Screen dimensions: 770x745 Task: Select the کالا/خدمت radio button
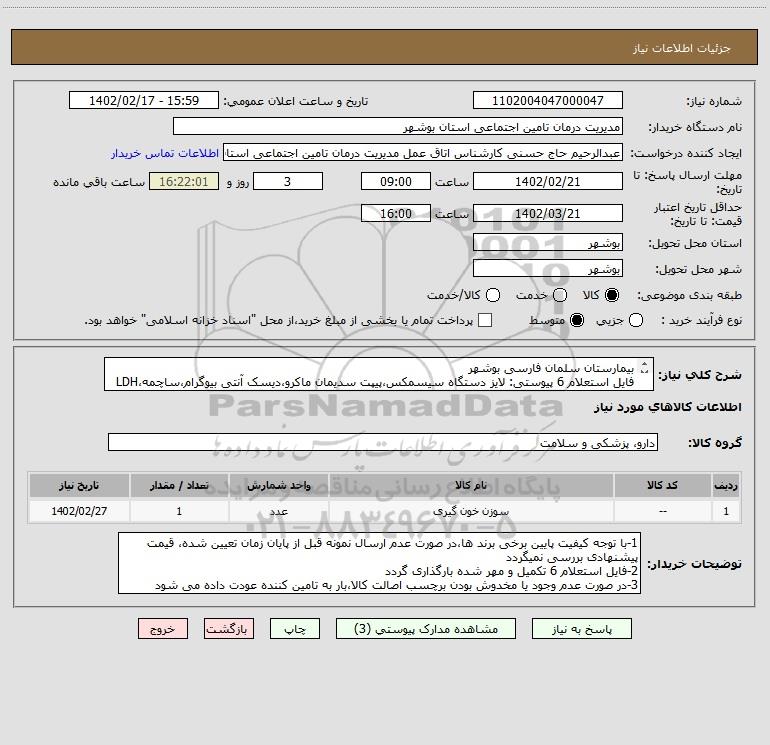(493, 295)
